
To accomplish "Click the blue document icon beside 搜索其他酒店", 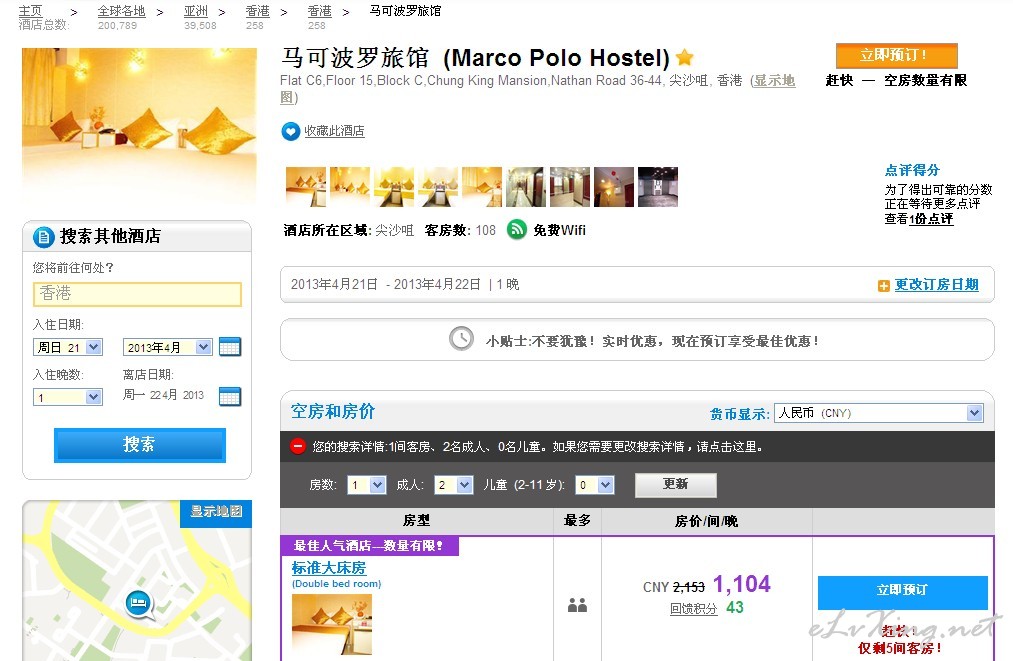I will 43,237.
